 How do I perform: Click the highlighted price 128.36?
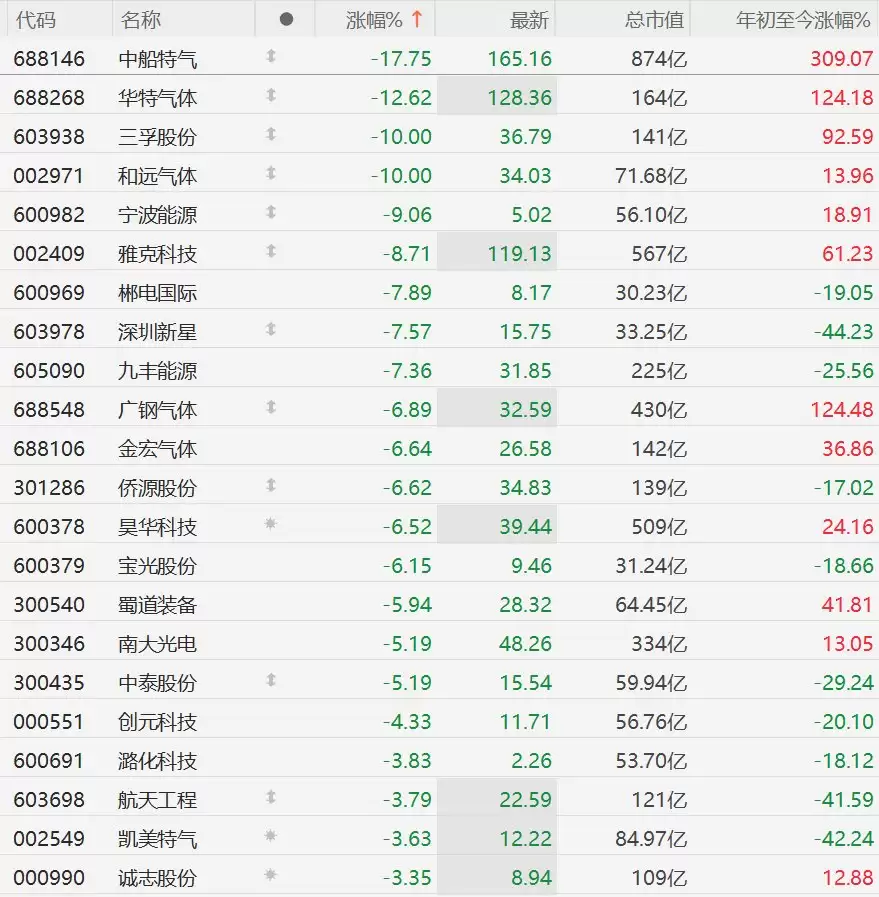point(520,98)
